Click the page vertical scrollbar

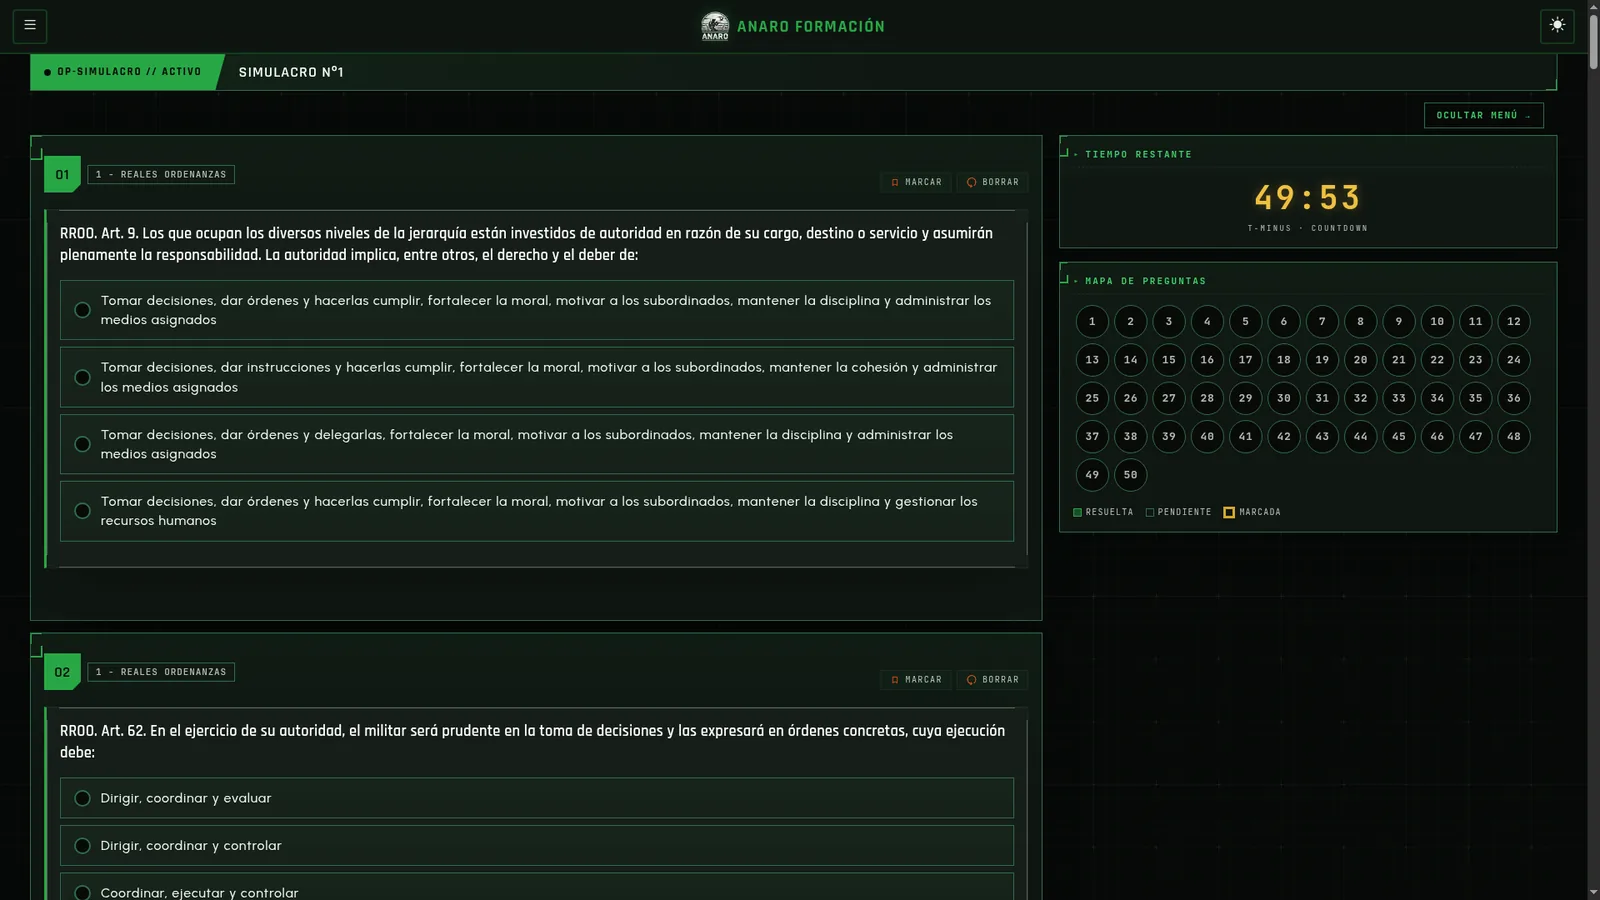(1593, 40)
